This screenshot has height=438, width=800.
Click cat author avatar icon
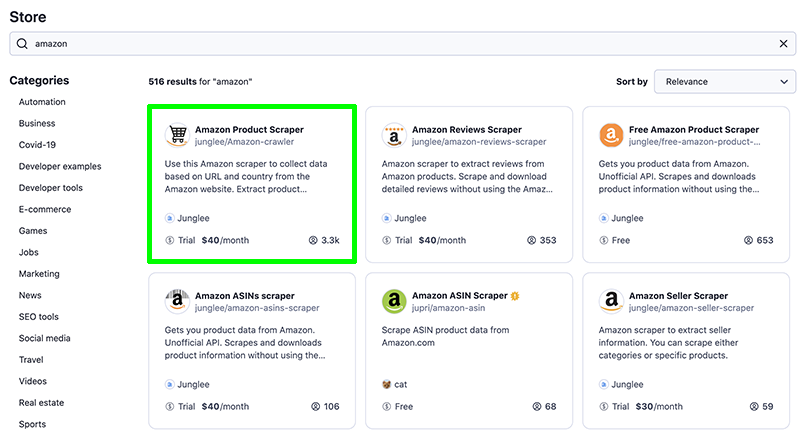pos(386,384)
